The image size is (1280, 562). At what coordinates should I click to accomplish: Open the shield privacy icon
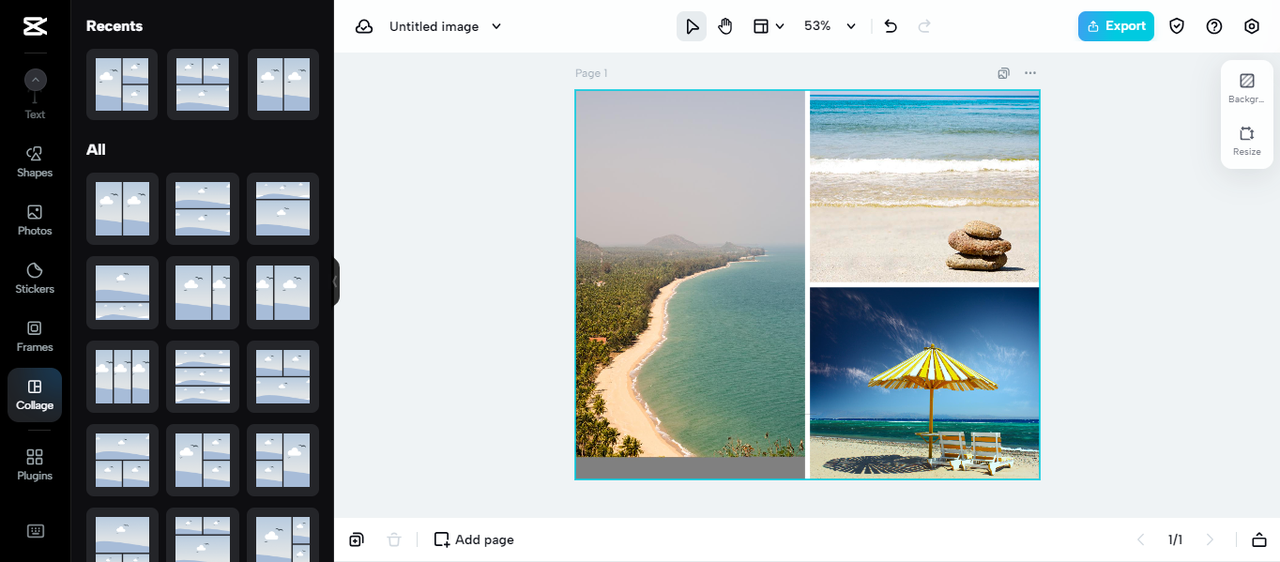(x=1177, y=26)
